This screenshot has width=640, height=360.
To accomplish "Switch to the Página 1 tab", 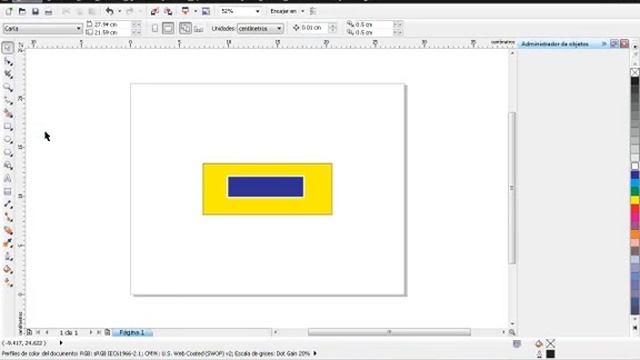I will point(132,333).
